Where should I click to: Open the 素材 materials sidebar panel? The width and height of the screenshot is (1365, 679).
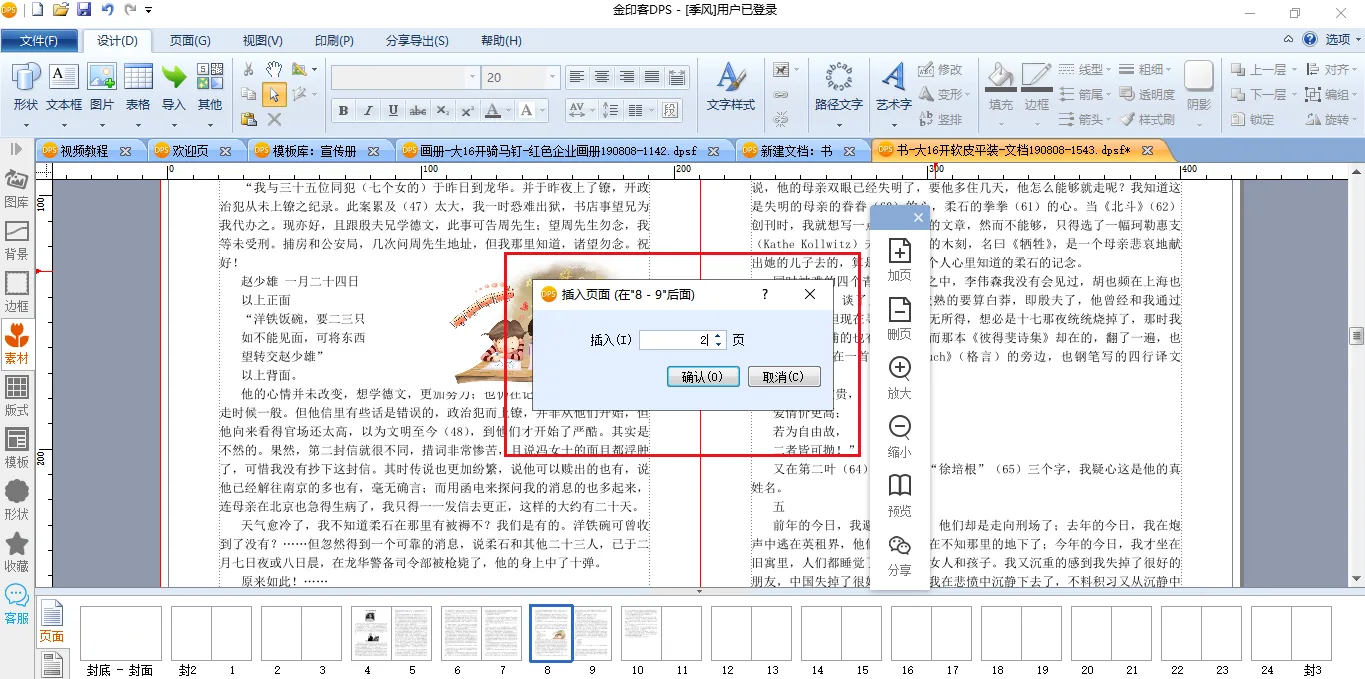(17, 342)
